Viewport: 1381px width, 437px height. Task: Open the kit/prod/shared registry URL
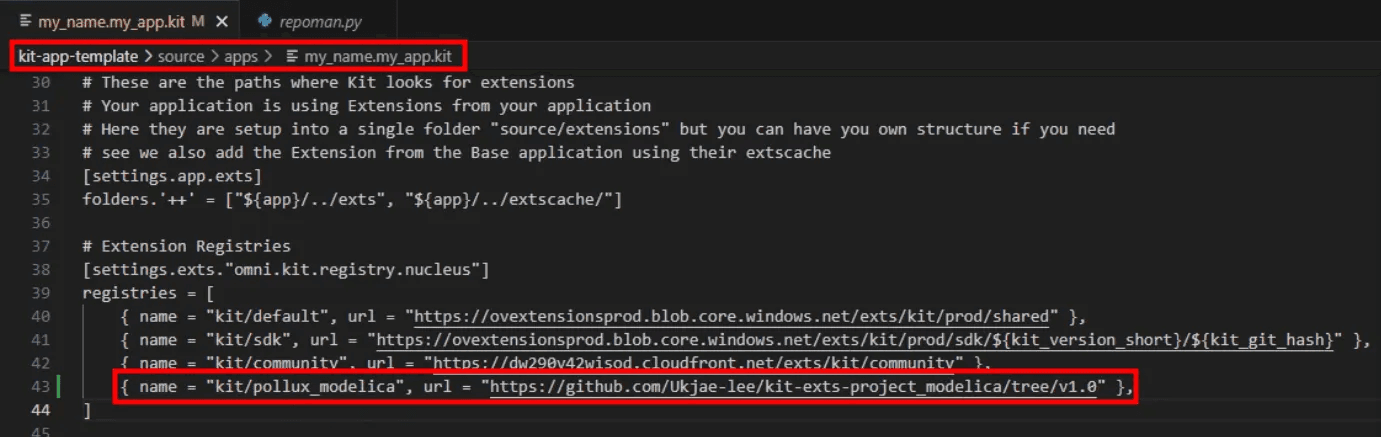736,316
